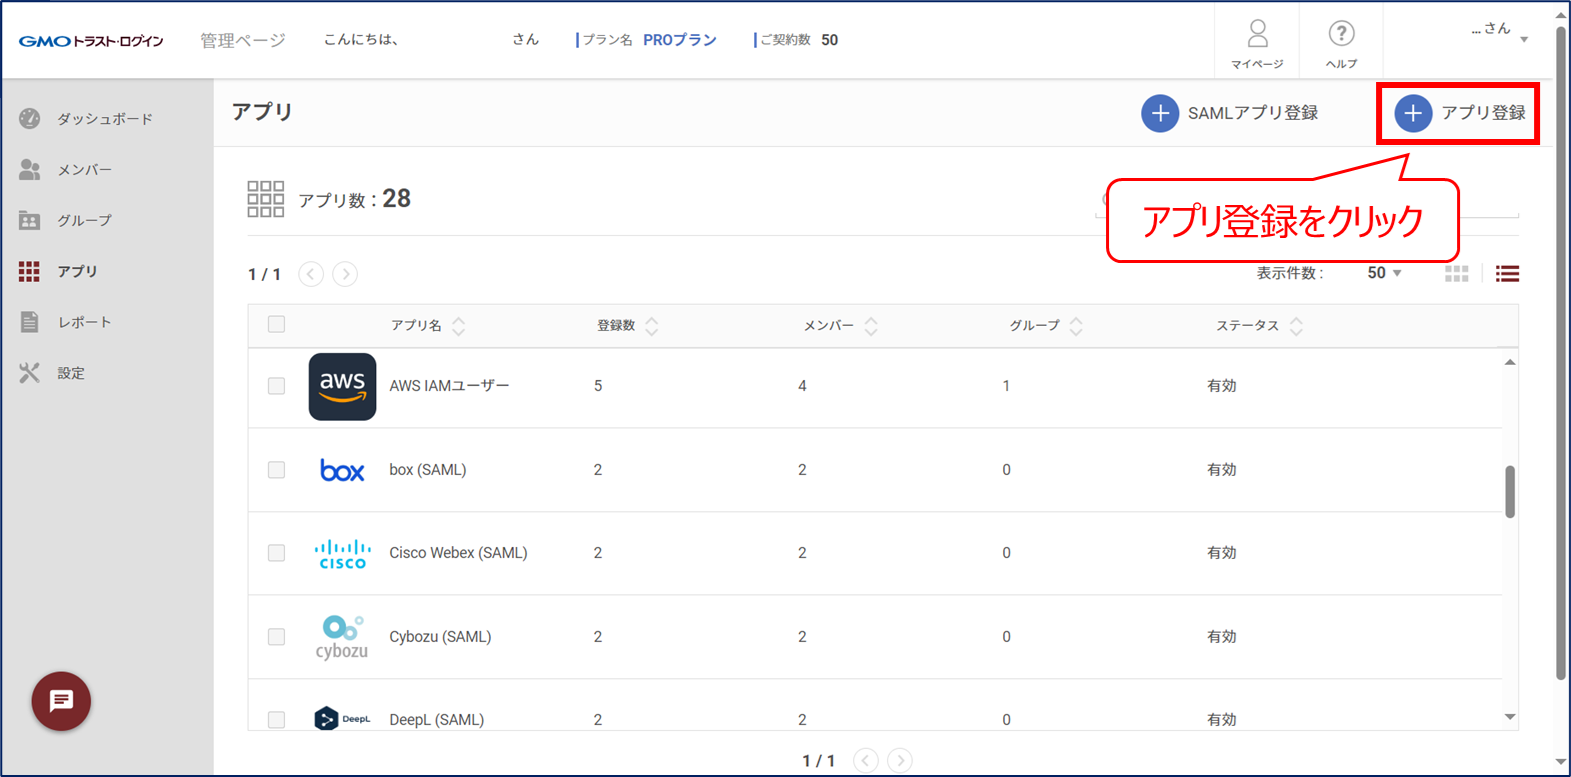The width and height of the screenshot is (1571, 777).
Task: Click the box app logo
Action: pyautogui.click(x=342, y=470)
